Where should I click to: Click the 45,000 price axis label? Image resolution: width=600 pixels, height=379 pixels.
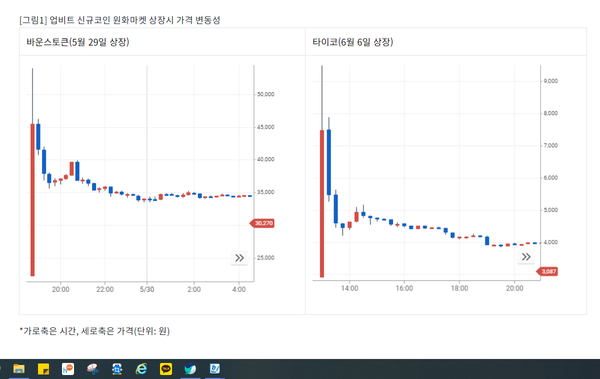coord(266,127)
